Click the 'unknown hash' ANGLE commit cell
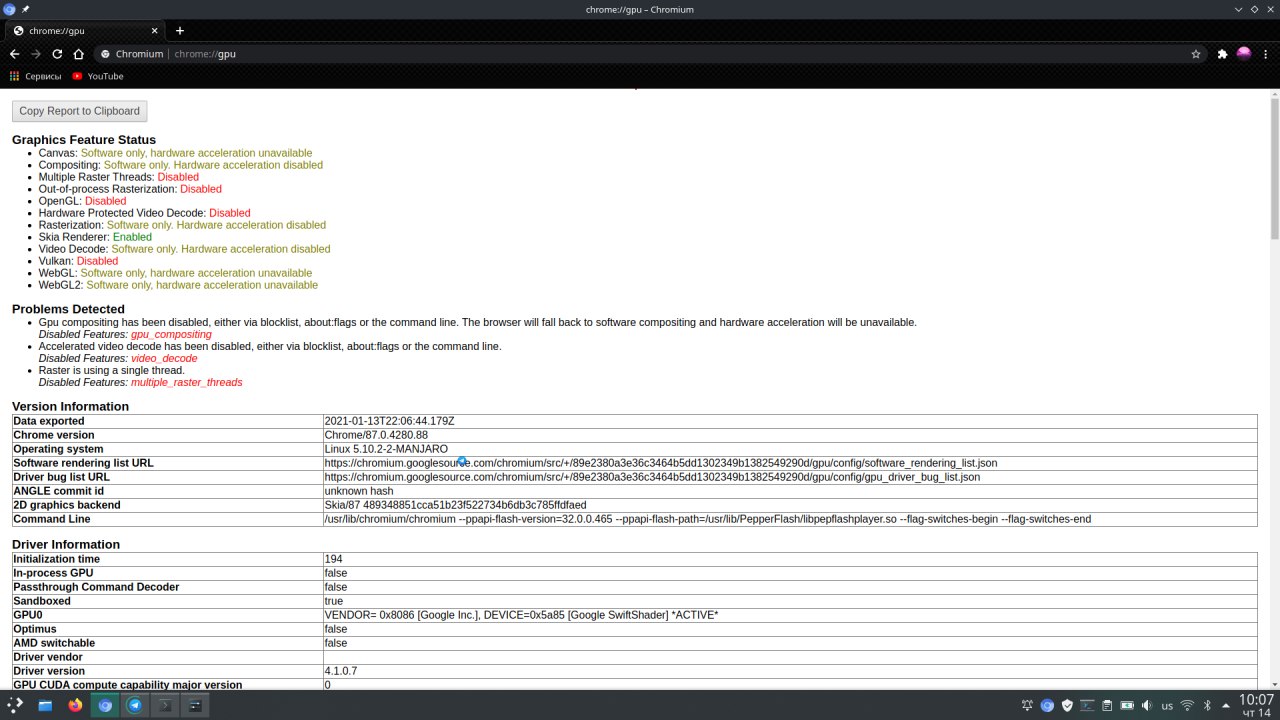Viewport: 1280px width, 720px height. tap(790, 491)
